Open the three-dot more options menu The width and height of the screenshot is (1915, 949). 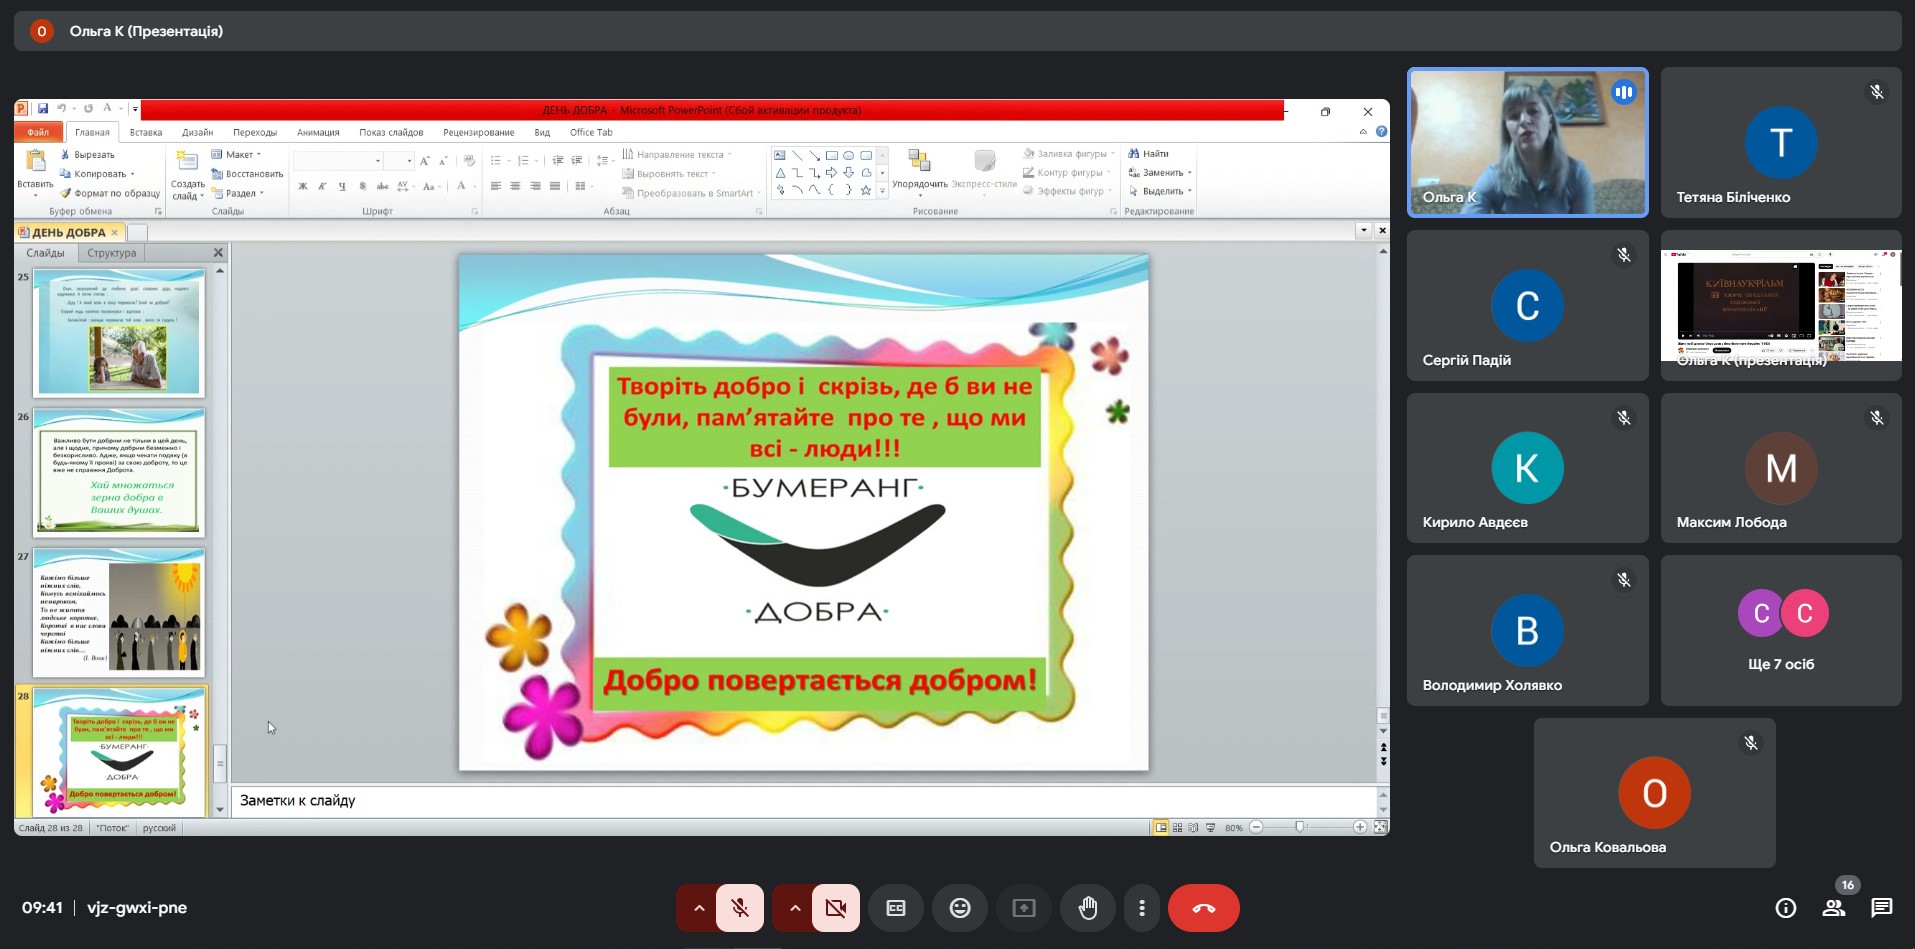click(1142, 908)
